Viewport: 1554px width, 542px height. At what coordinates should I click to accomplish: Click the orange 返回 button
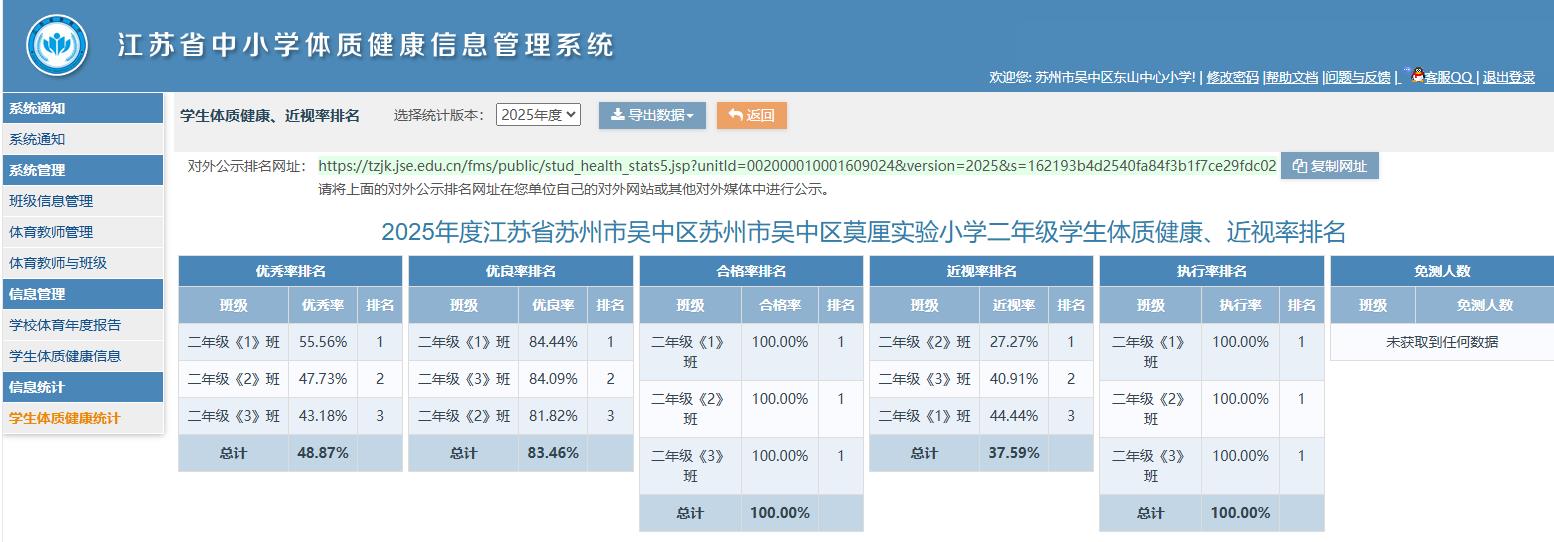[x=752, y=115]
